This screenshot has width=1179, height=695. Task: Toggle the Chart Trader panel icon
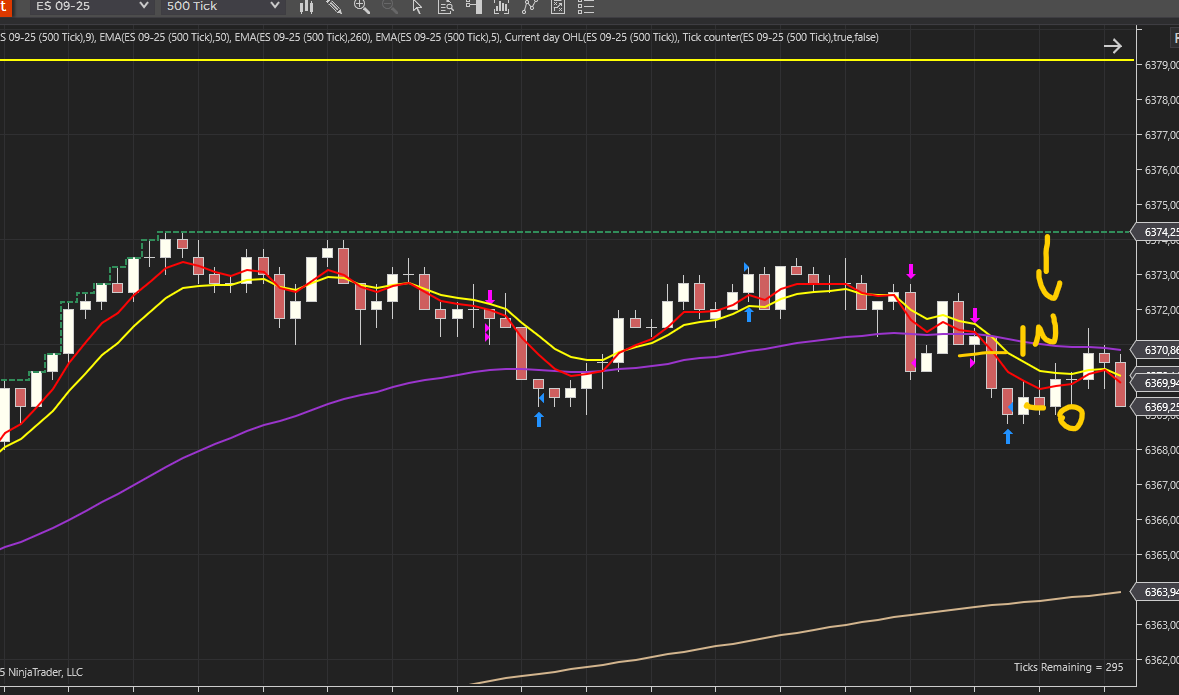(474, 7)
